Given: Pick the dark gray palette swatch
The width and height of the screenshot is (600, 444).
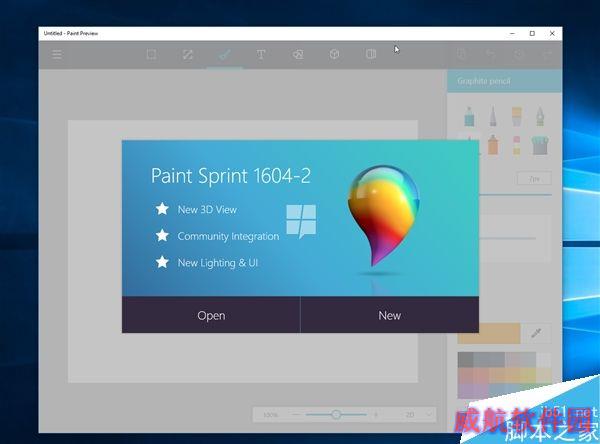Looking at the screenshot, I should click(465, 360).
